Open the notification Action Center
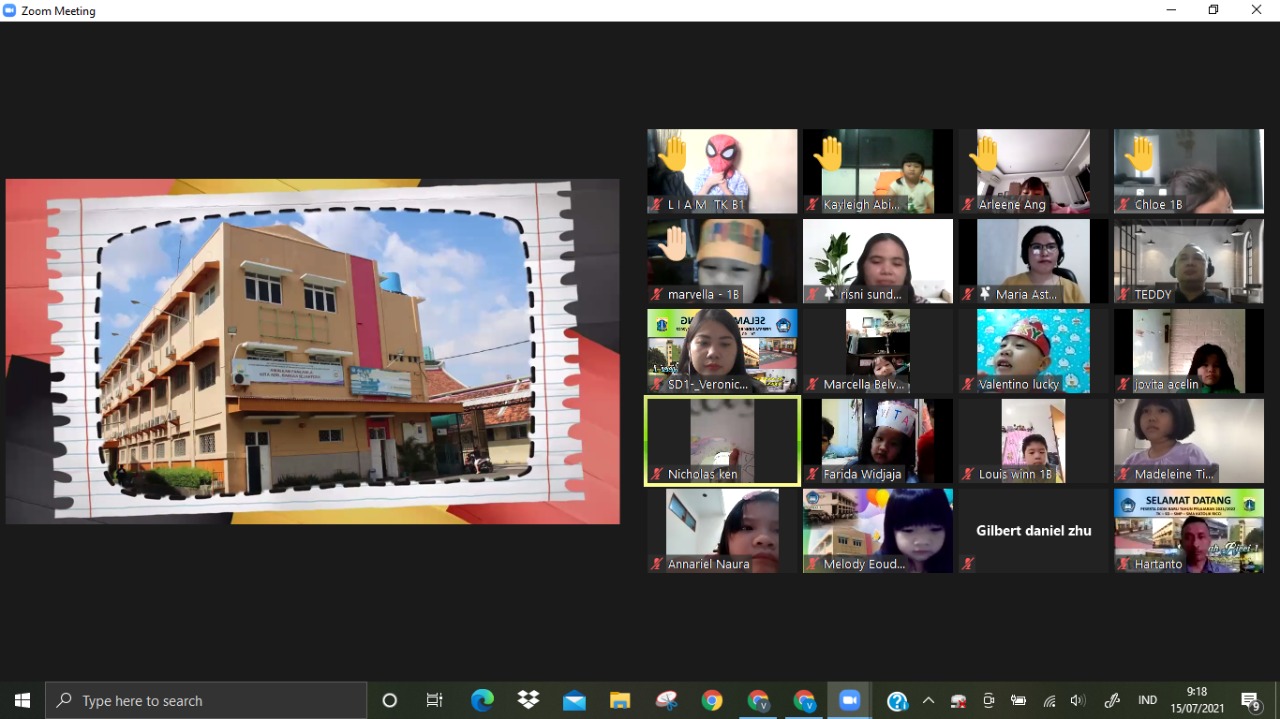The height and width of the screenshot is (719, 1280). 1250,700
